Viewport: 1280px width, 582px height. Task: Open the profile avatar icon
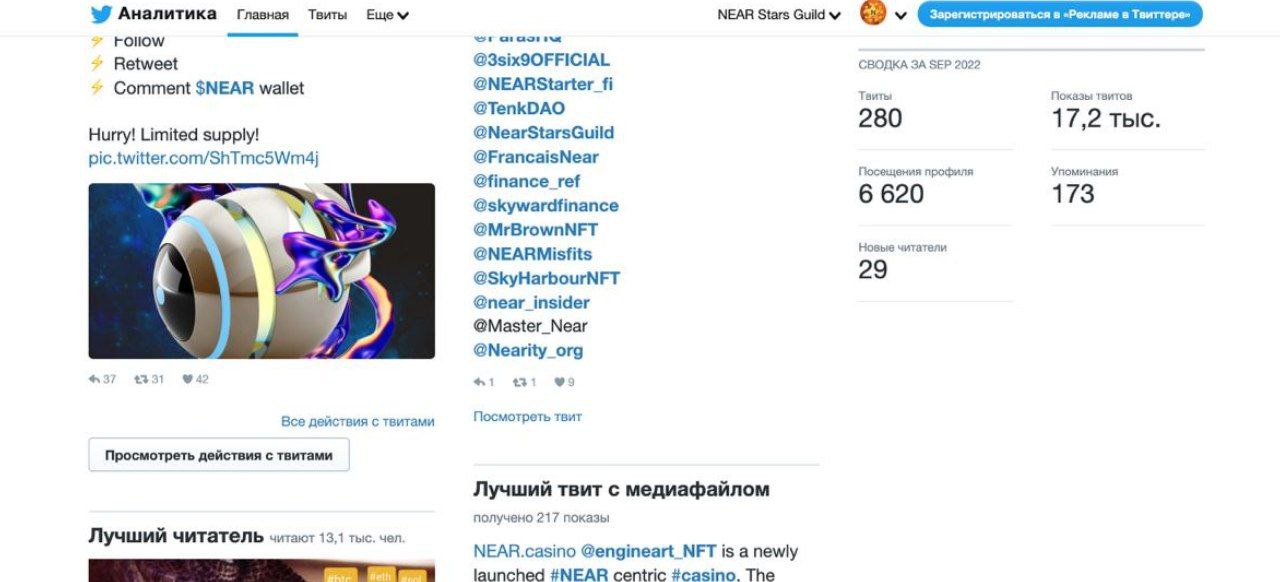(873, 14)
